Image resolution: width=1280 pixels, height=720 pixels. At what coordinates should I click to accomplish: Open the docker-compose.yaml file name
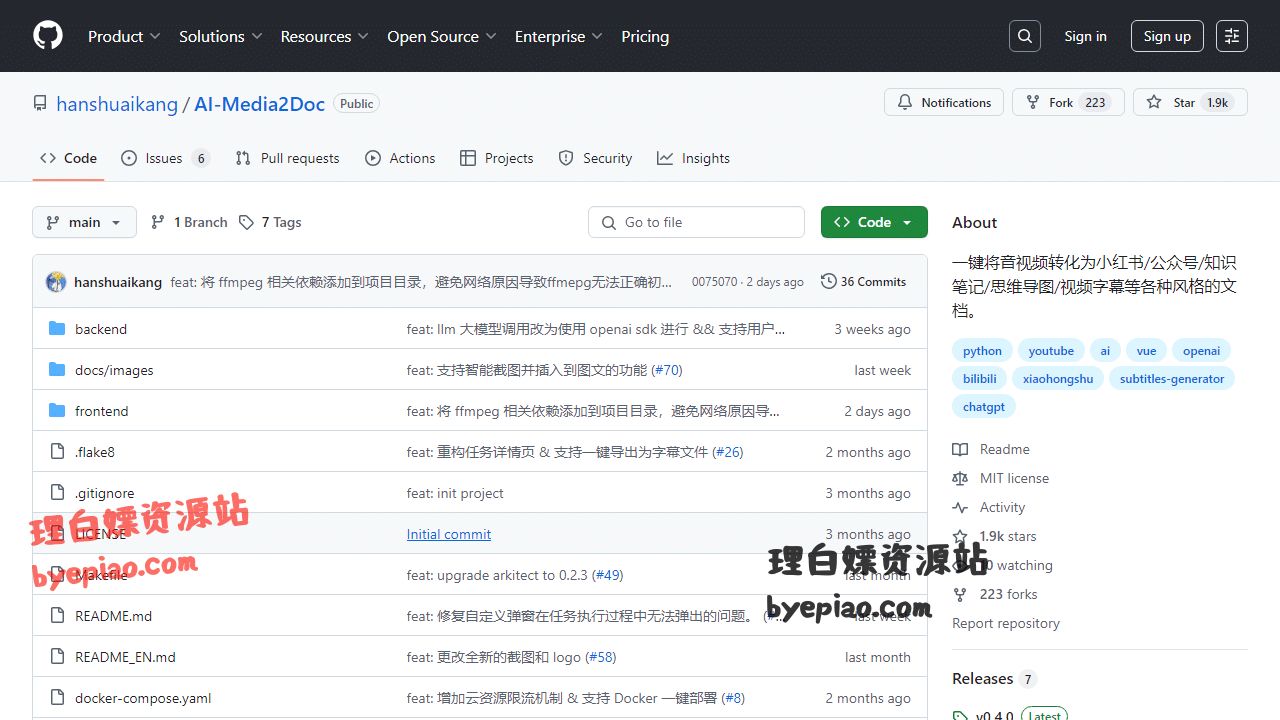tap(143, 698)
